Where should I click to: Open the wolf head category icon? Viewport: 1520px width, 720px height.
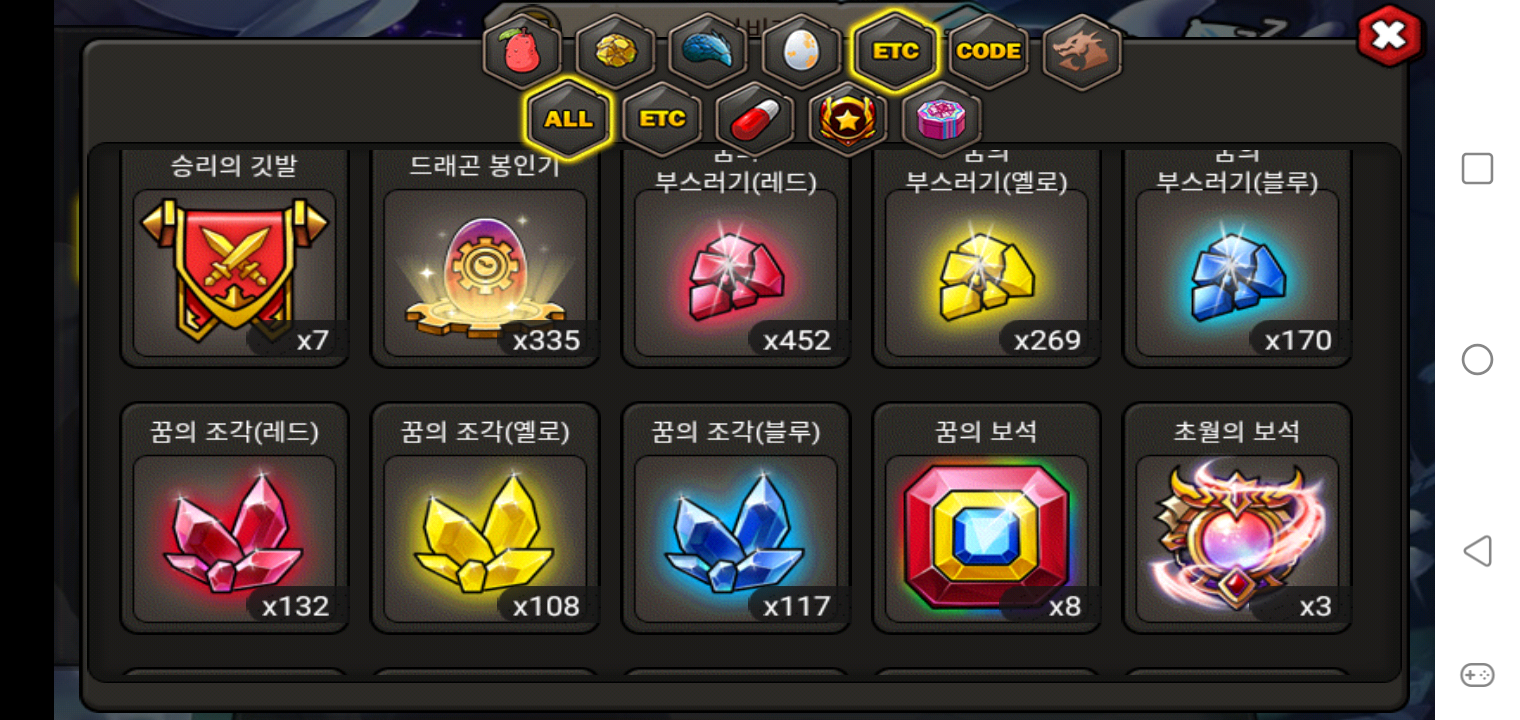[x=1082, y=51]
